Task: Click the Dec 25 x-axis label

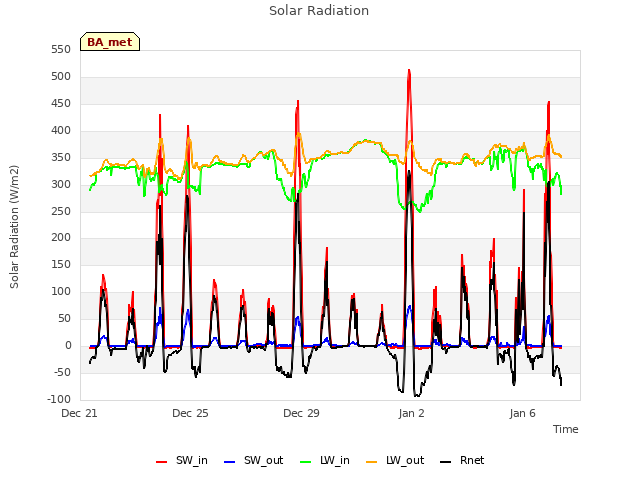Action: click(x=190, y=413)
